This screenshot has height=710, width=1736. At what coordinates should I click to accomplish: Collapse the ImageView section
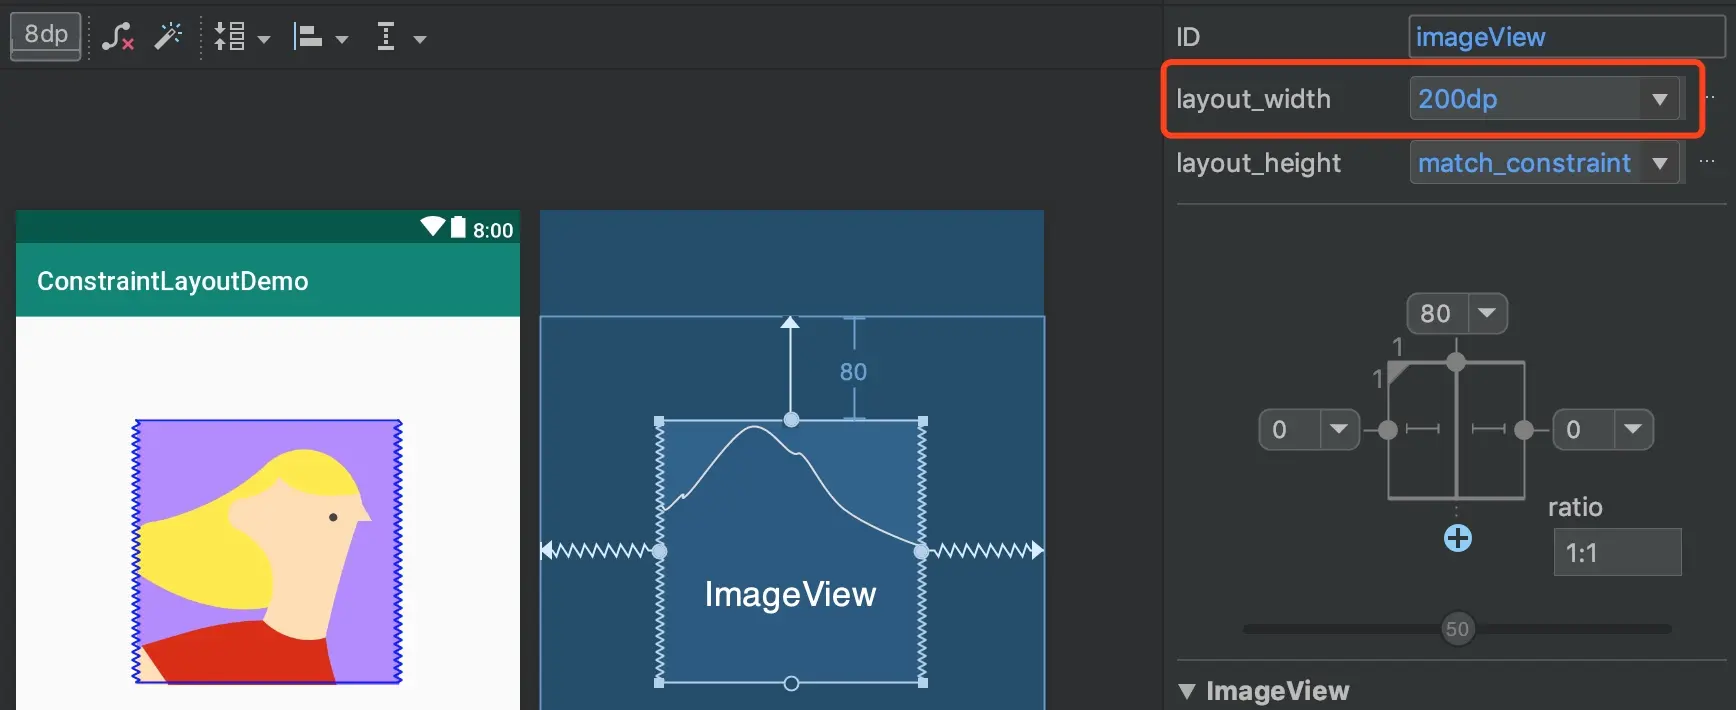(x=1187, y=691)
